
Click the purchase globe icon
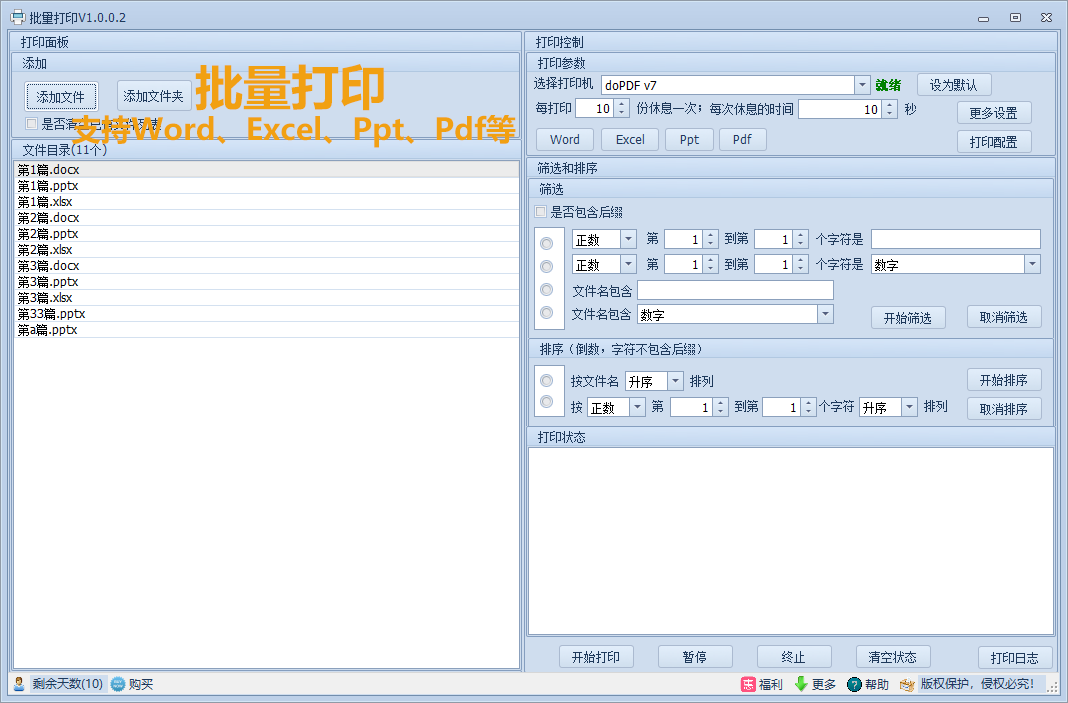coord(118,683)
